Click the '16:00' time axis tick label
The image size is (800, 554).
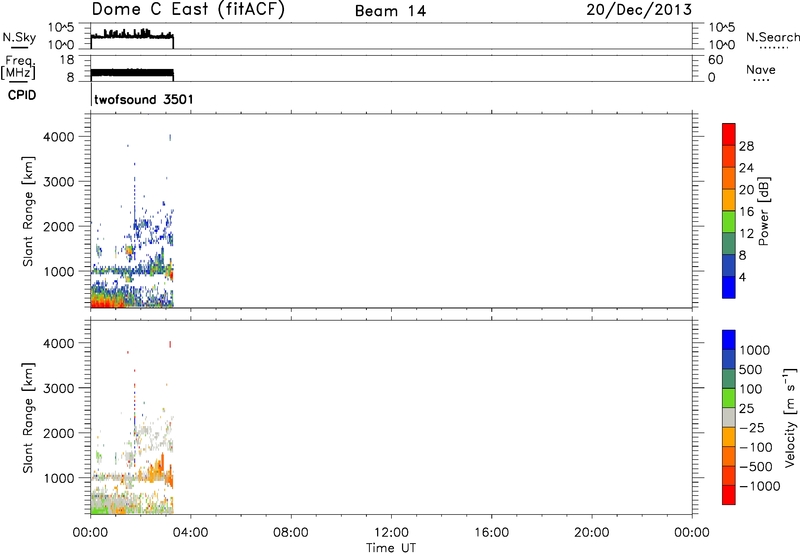[x=491, y=533]
